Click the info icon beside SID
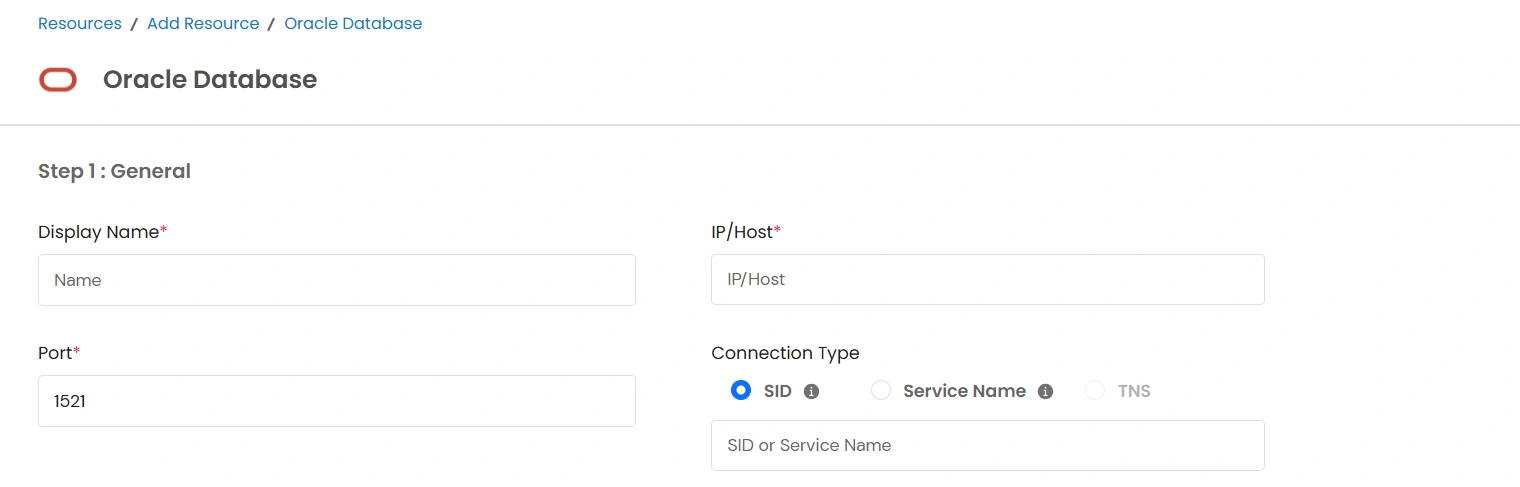Screen dimensions: 1520x487 811,392
